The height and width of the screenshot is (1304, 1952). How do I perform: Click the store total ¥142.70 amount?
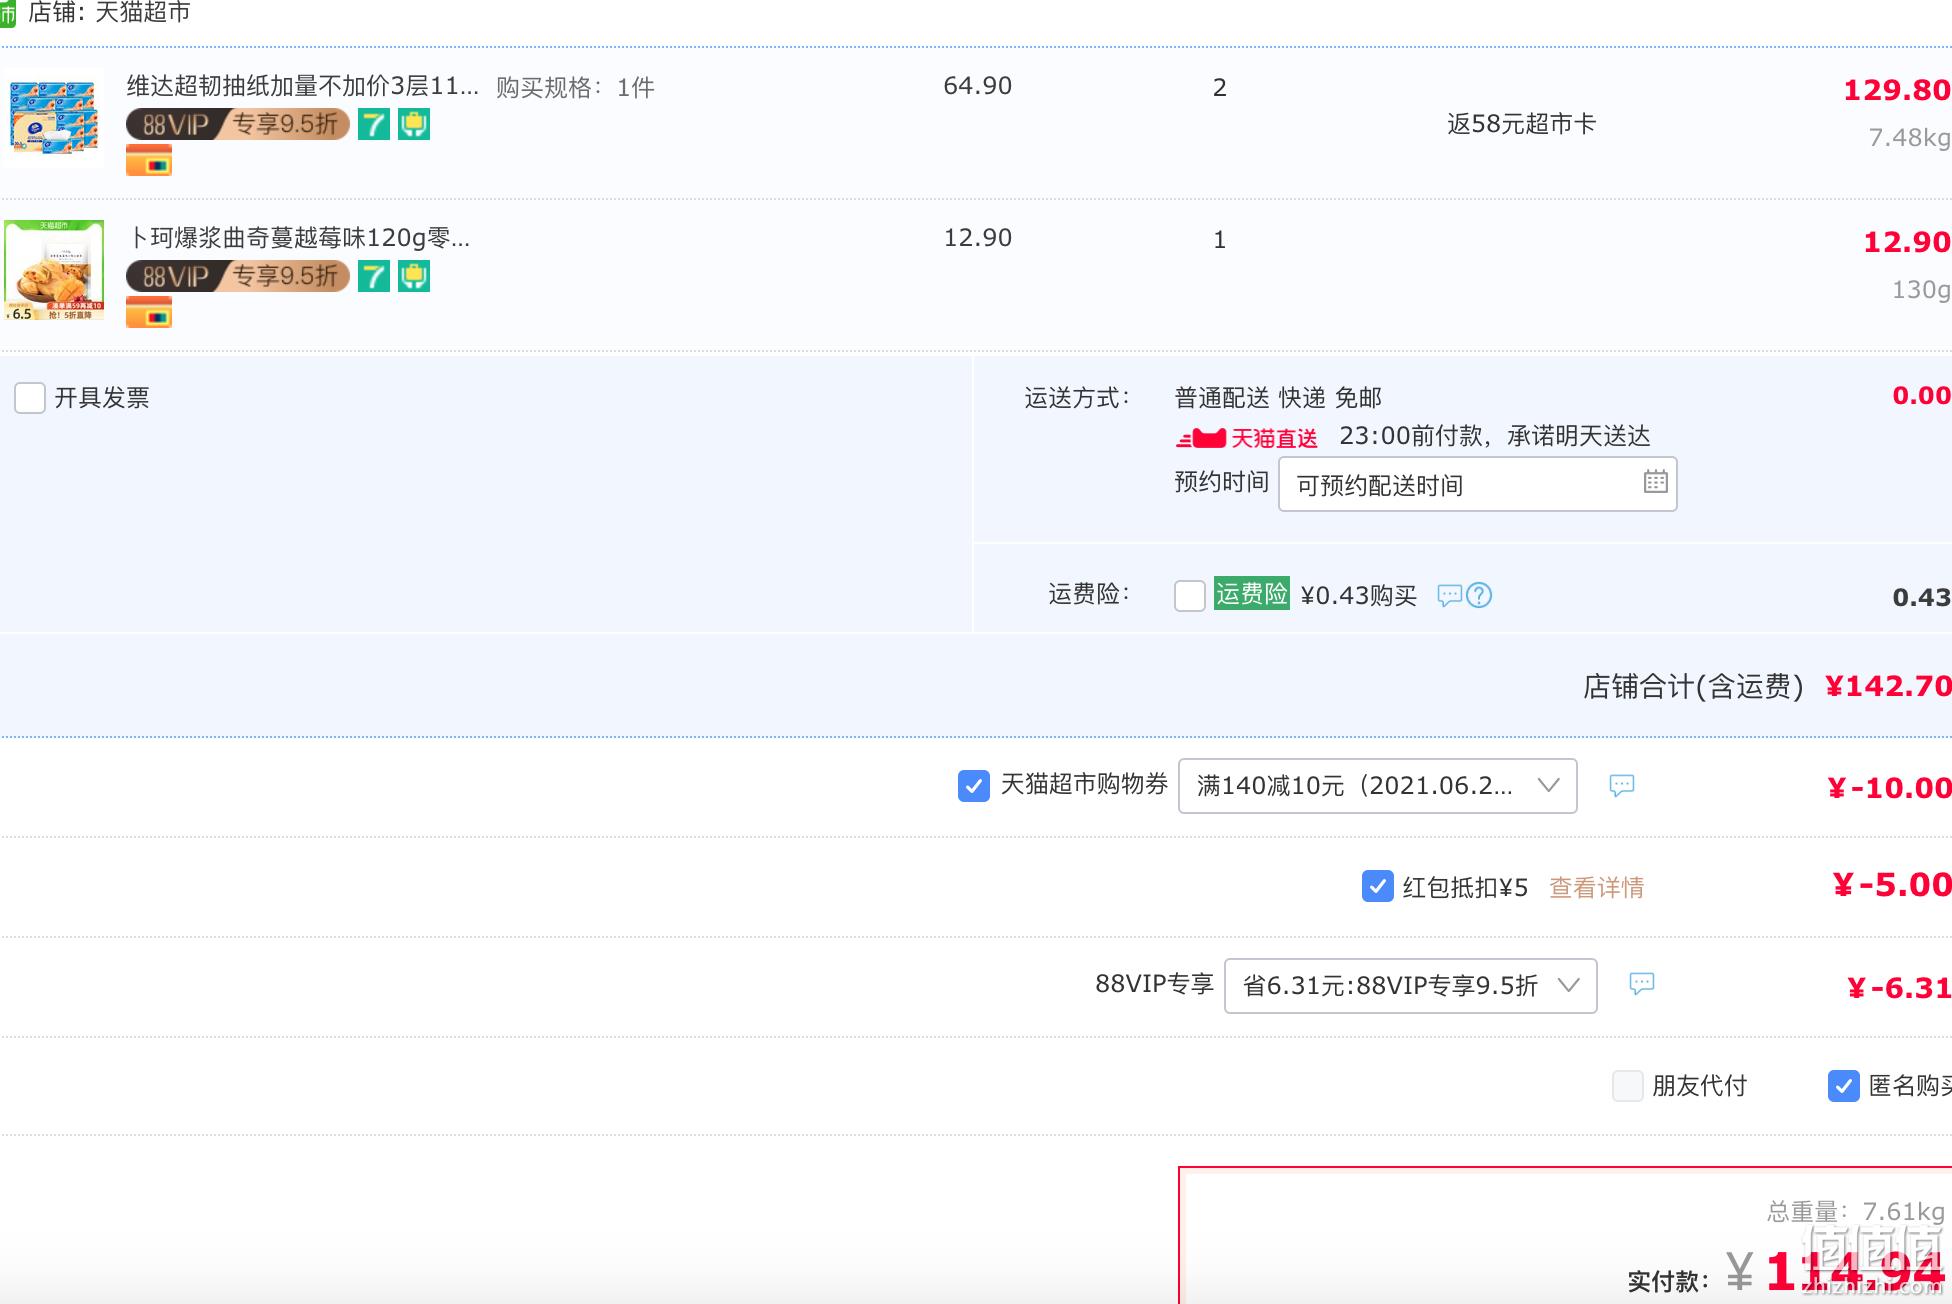(1888, 686)
